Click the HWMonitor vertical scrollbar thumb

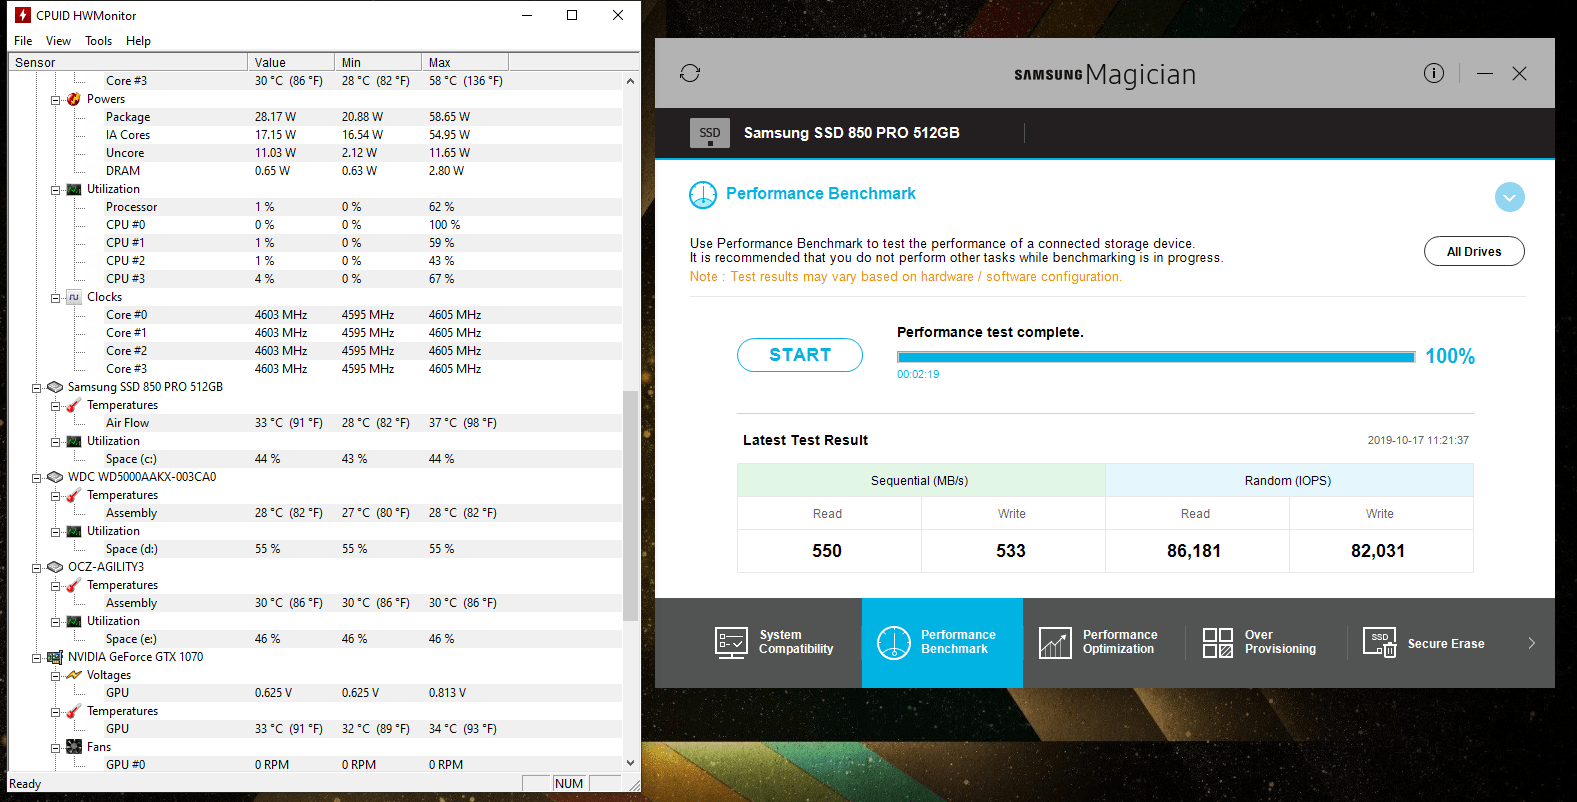point(630,506)
